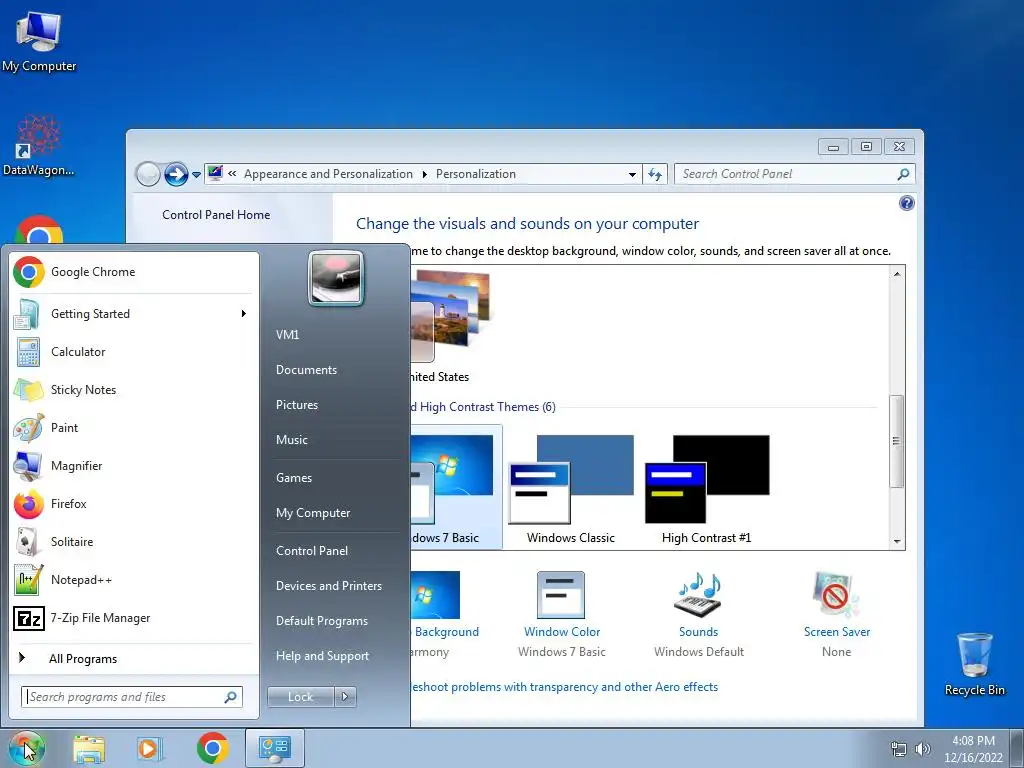
Task: Click theme list scrollbar down arrow
Action: [897, 541]
